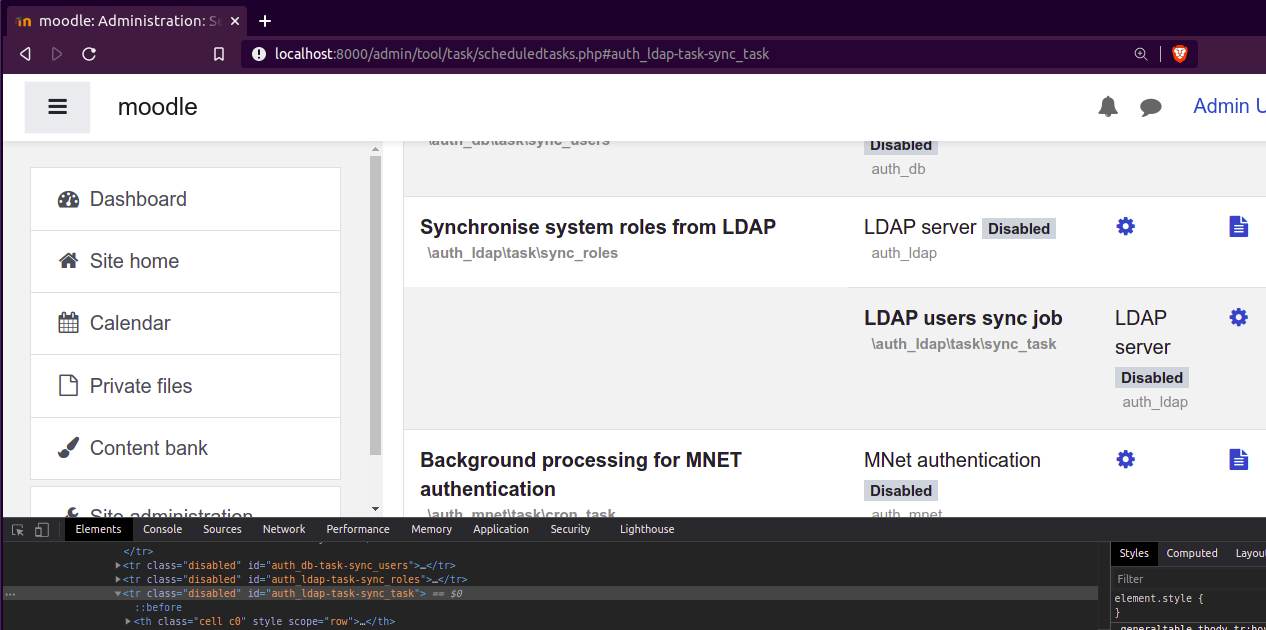Open the Moodle side panel hamburger menu
Viewport: 1266px width, 630px height.
coord(57,107)
